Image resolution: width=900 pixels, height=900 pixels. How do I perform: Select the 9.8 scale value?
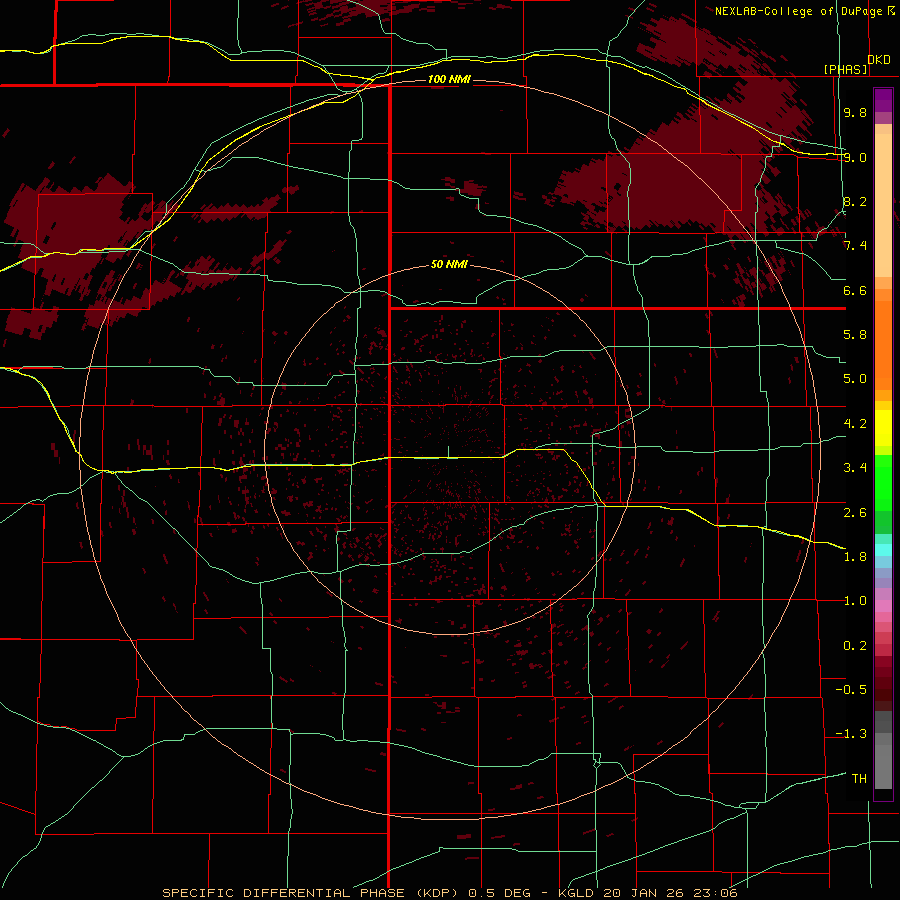855,112
